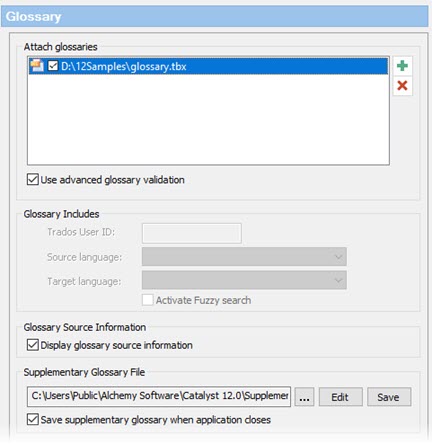Browse for supplementary glossary with ellipsis button

click(x=304, y=397)
